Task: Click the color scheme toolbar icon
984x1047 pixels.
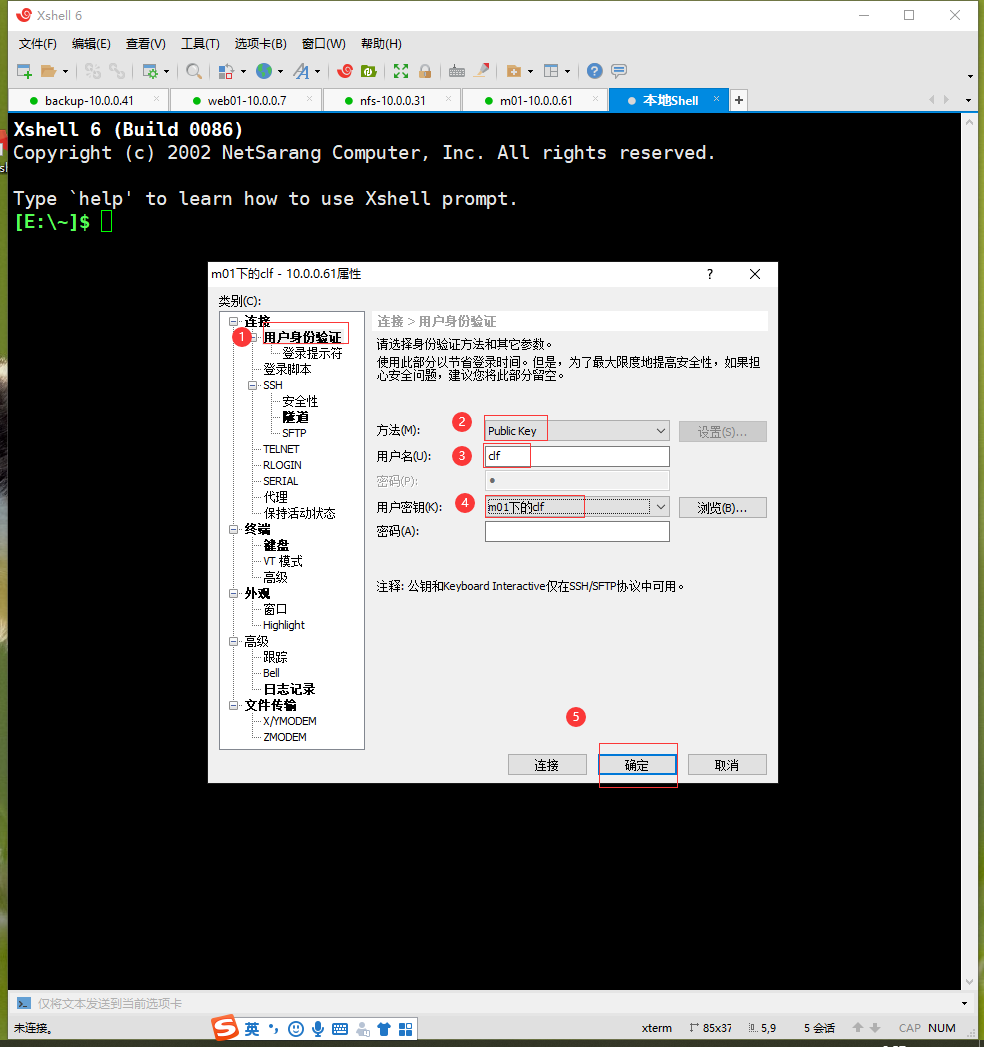Action: [226, 71]
